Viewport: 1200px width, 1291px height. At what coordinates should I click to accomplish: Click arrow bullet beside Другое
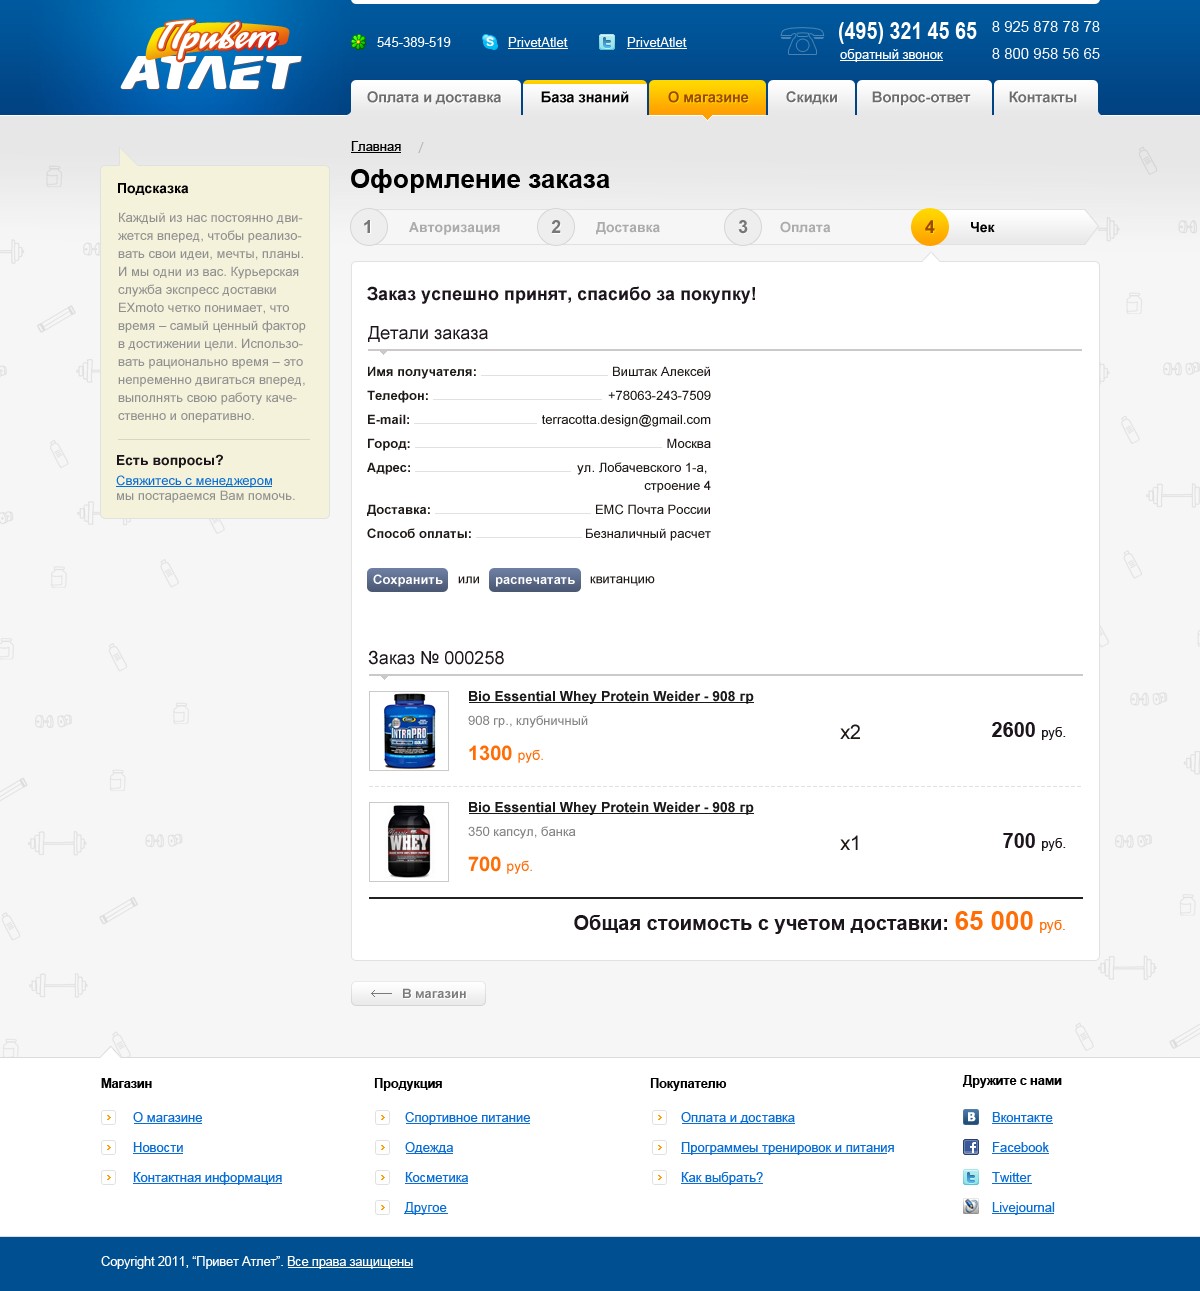pyautogui.click(x=382, y=1207)
